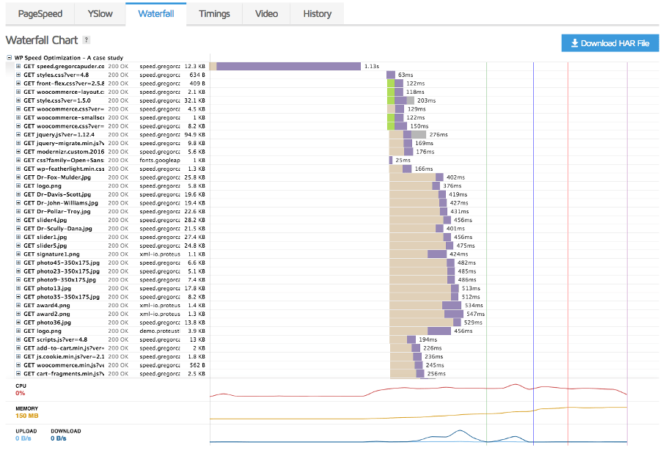Screen dimensions: 660x456
Task: Select the GET js.cookie.min.js row text
Action: coord(64,357)
